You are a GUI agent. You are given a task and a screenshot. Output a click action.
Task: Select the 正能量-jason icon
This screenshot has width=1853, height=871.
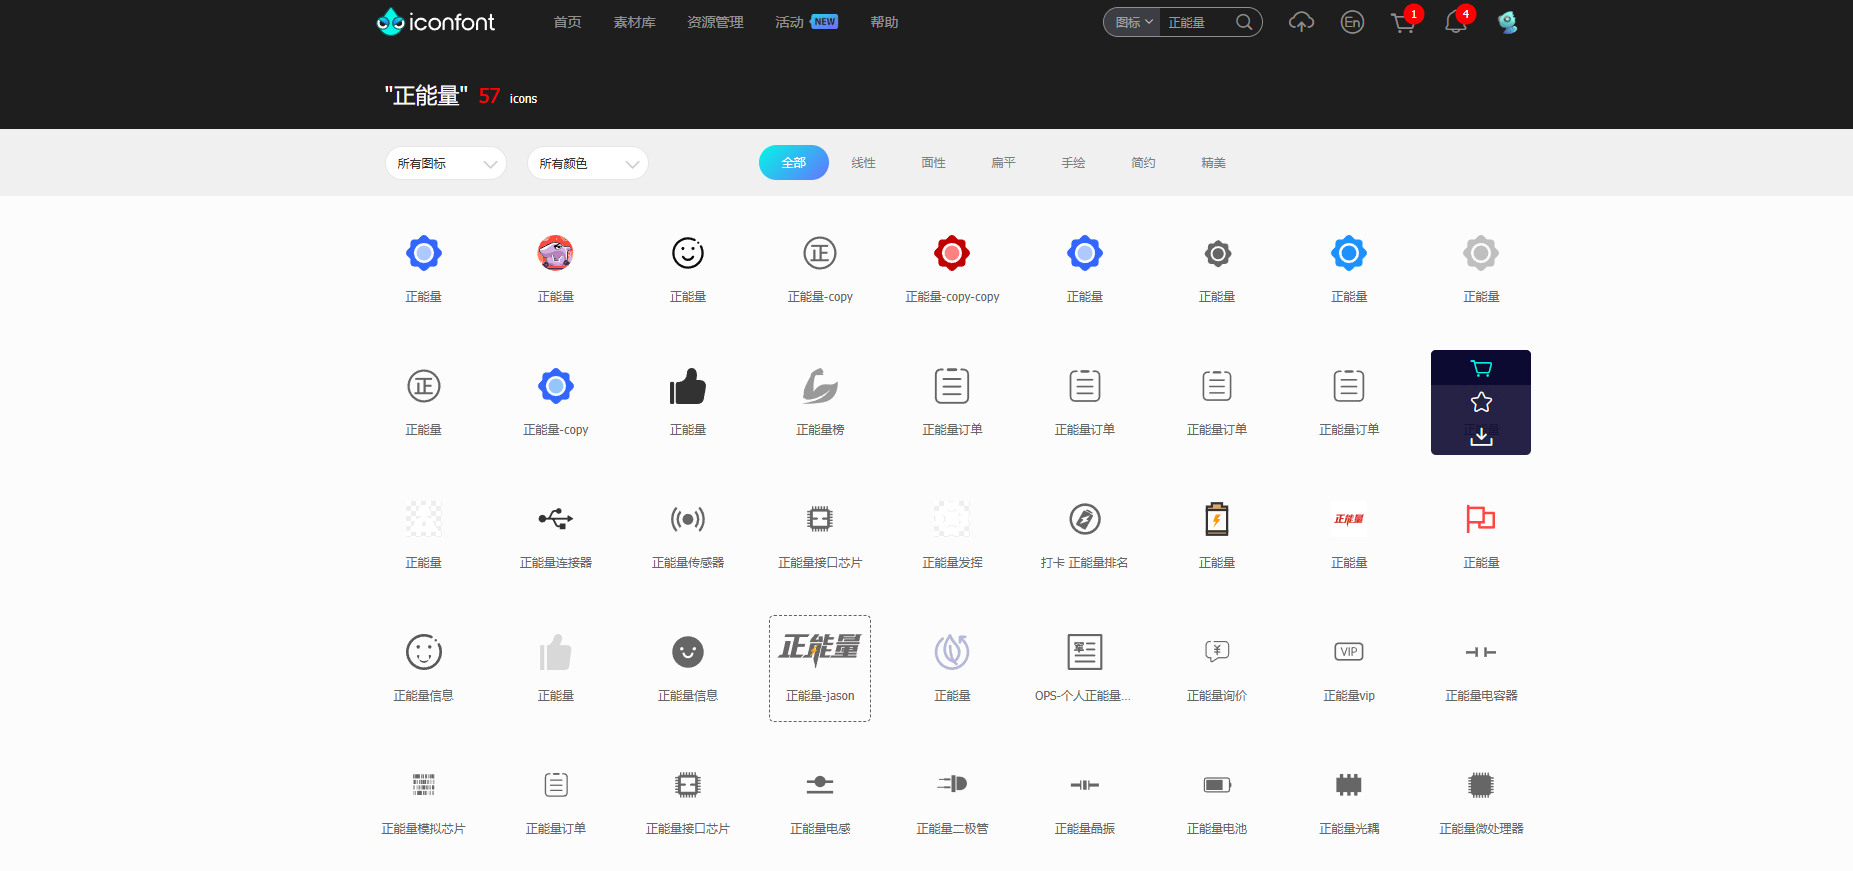pos(820,650)
